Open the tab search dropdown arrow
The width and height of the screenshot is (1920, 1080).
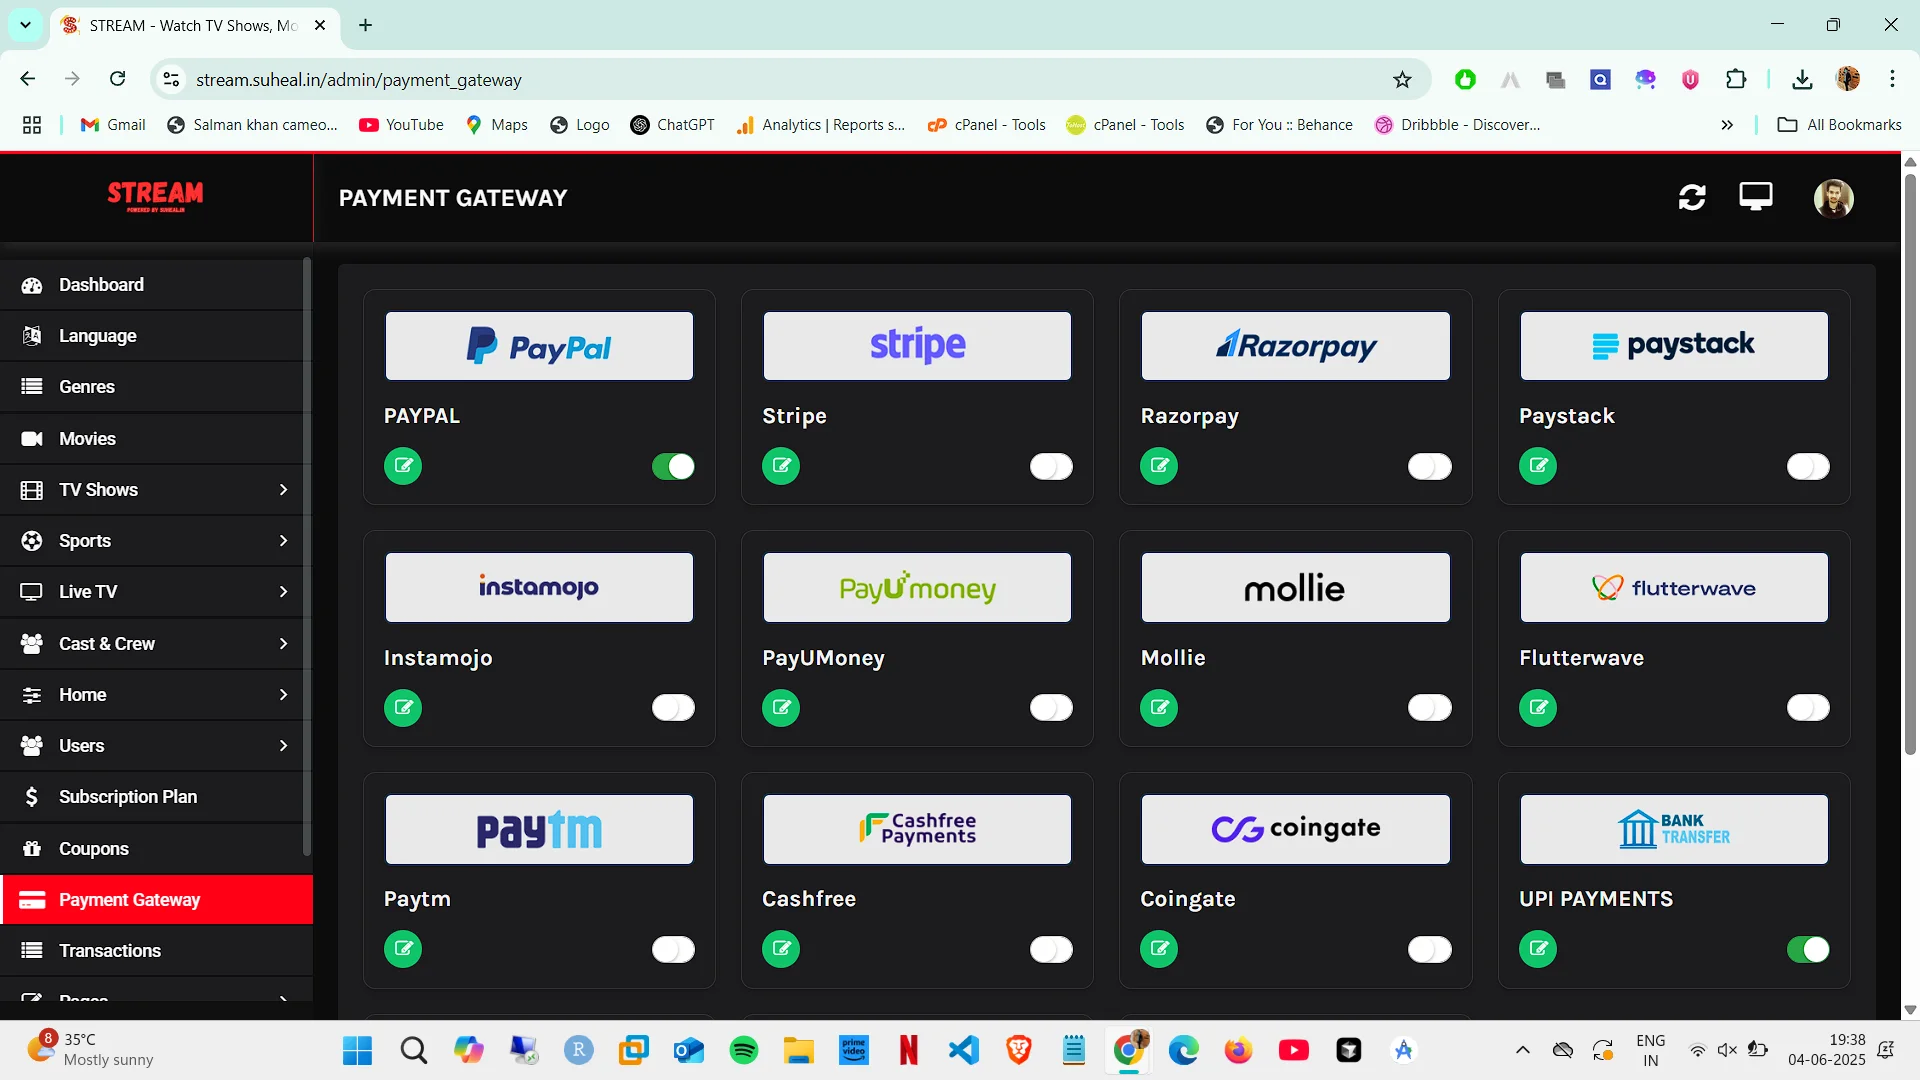coord(25,25)
